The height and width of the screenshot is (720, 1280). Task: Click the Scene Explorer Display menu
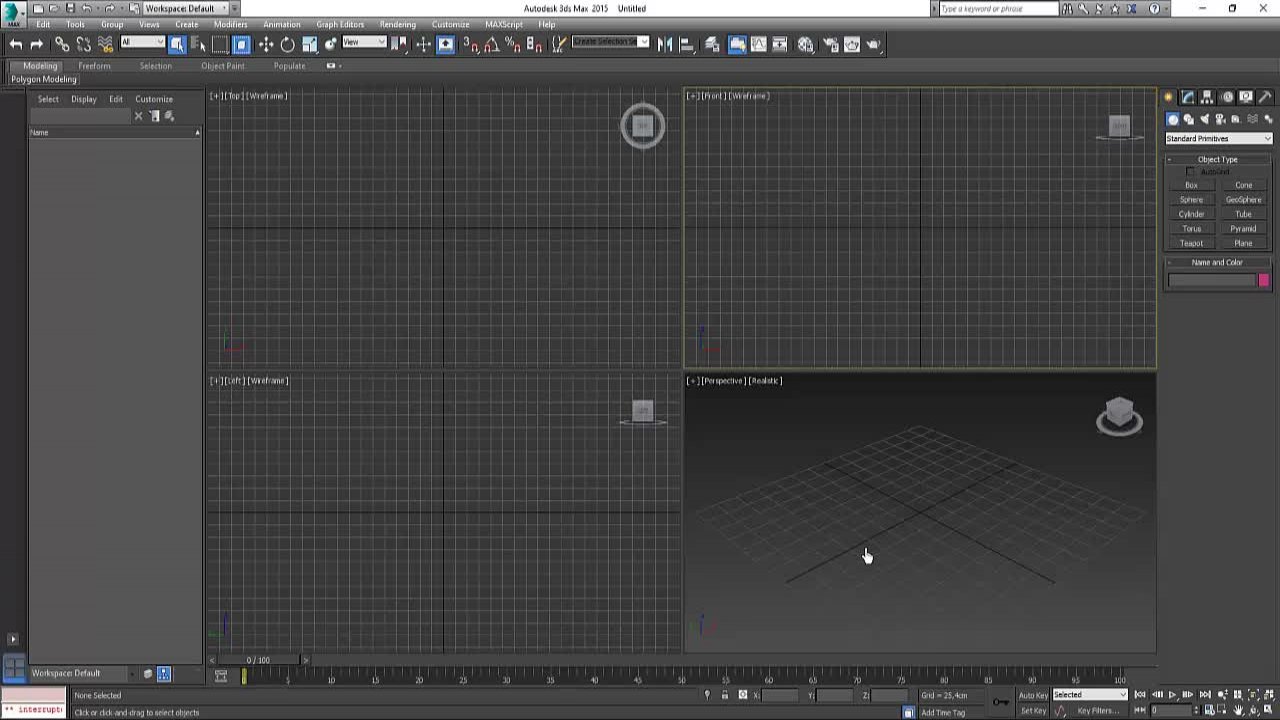(x=84, y=99)
